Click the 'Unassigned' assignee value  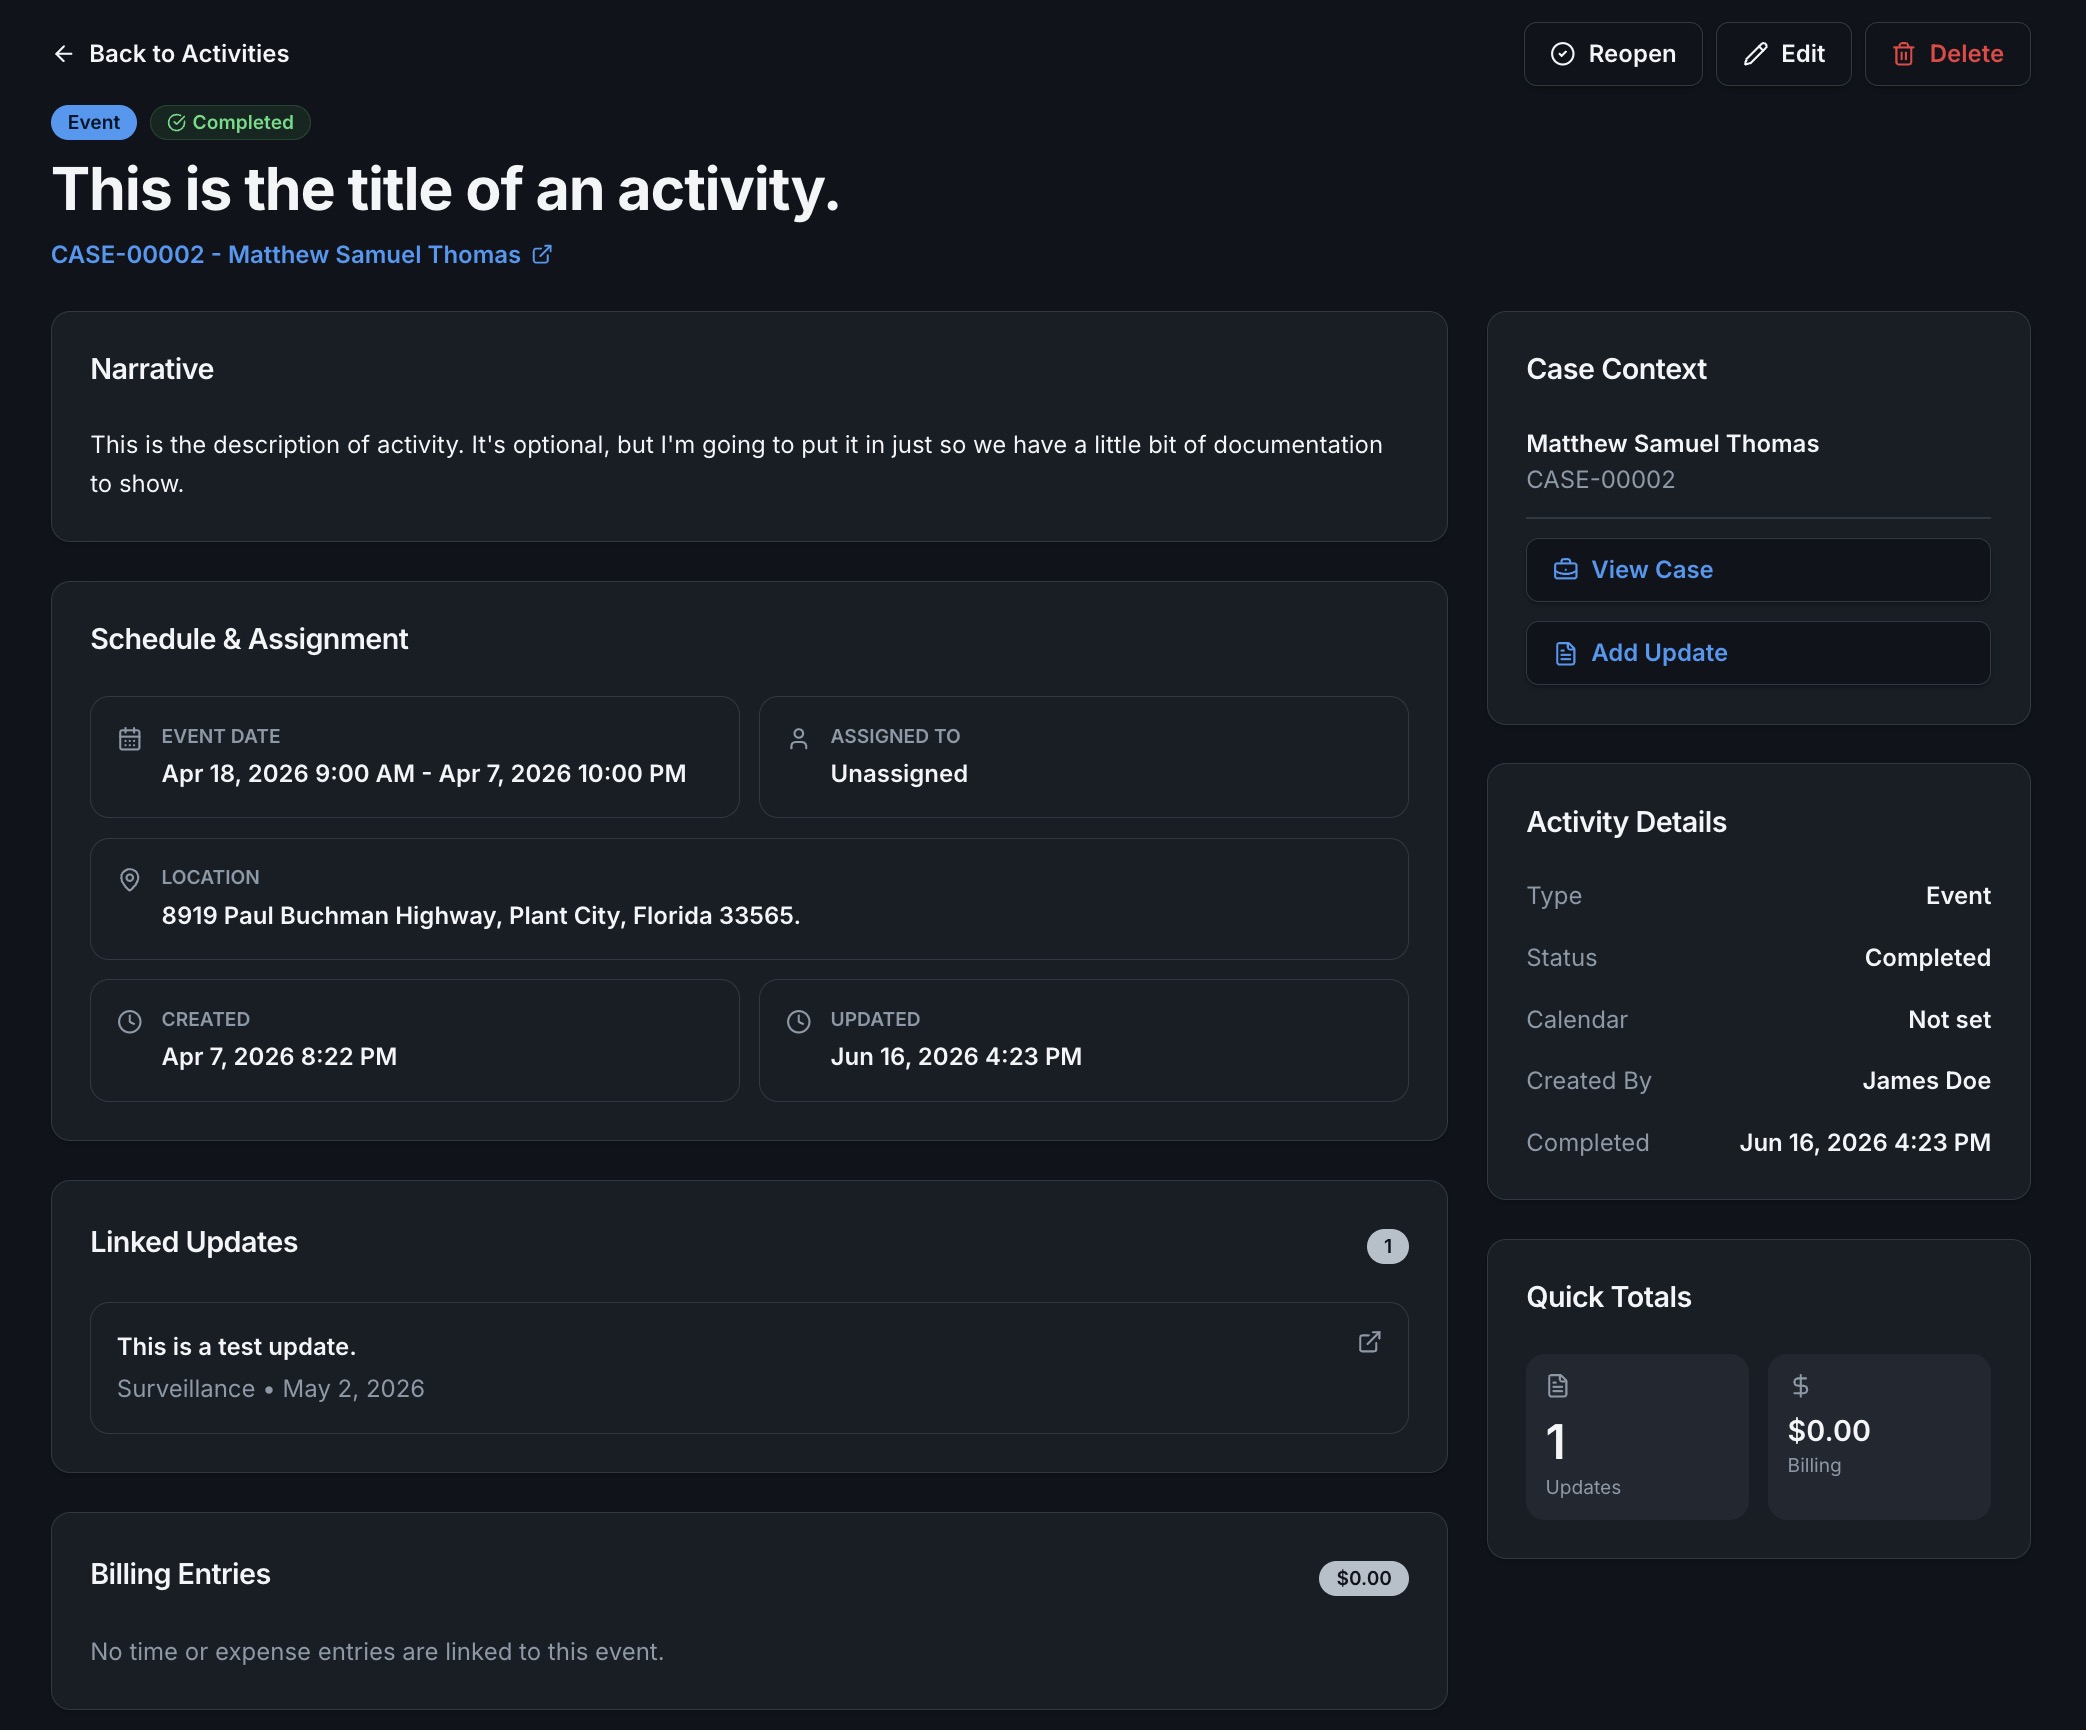click(x=899, y=774)
